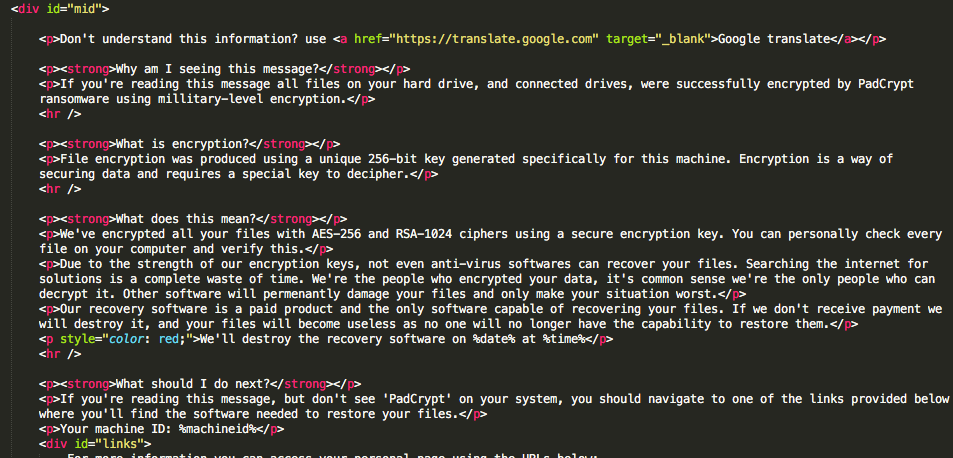
Task: Click 'Don't understand this information?' text
Action: (x=179, y=39)
